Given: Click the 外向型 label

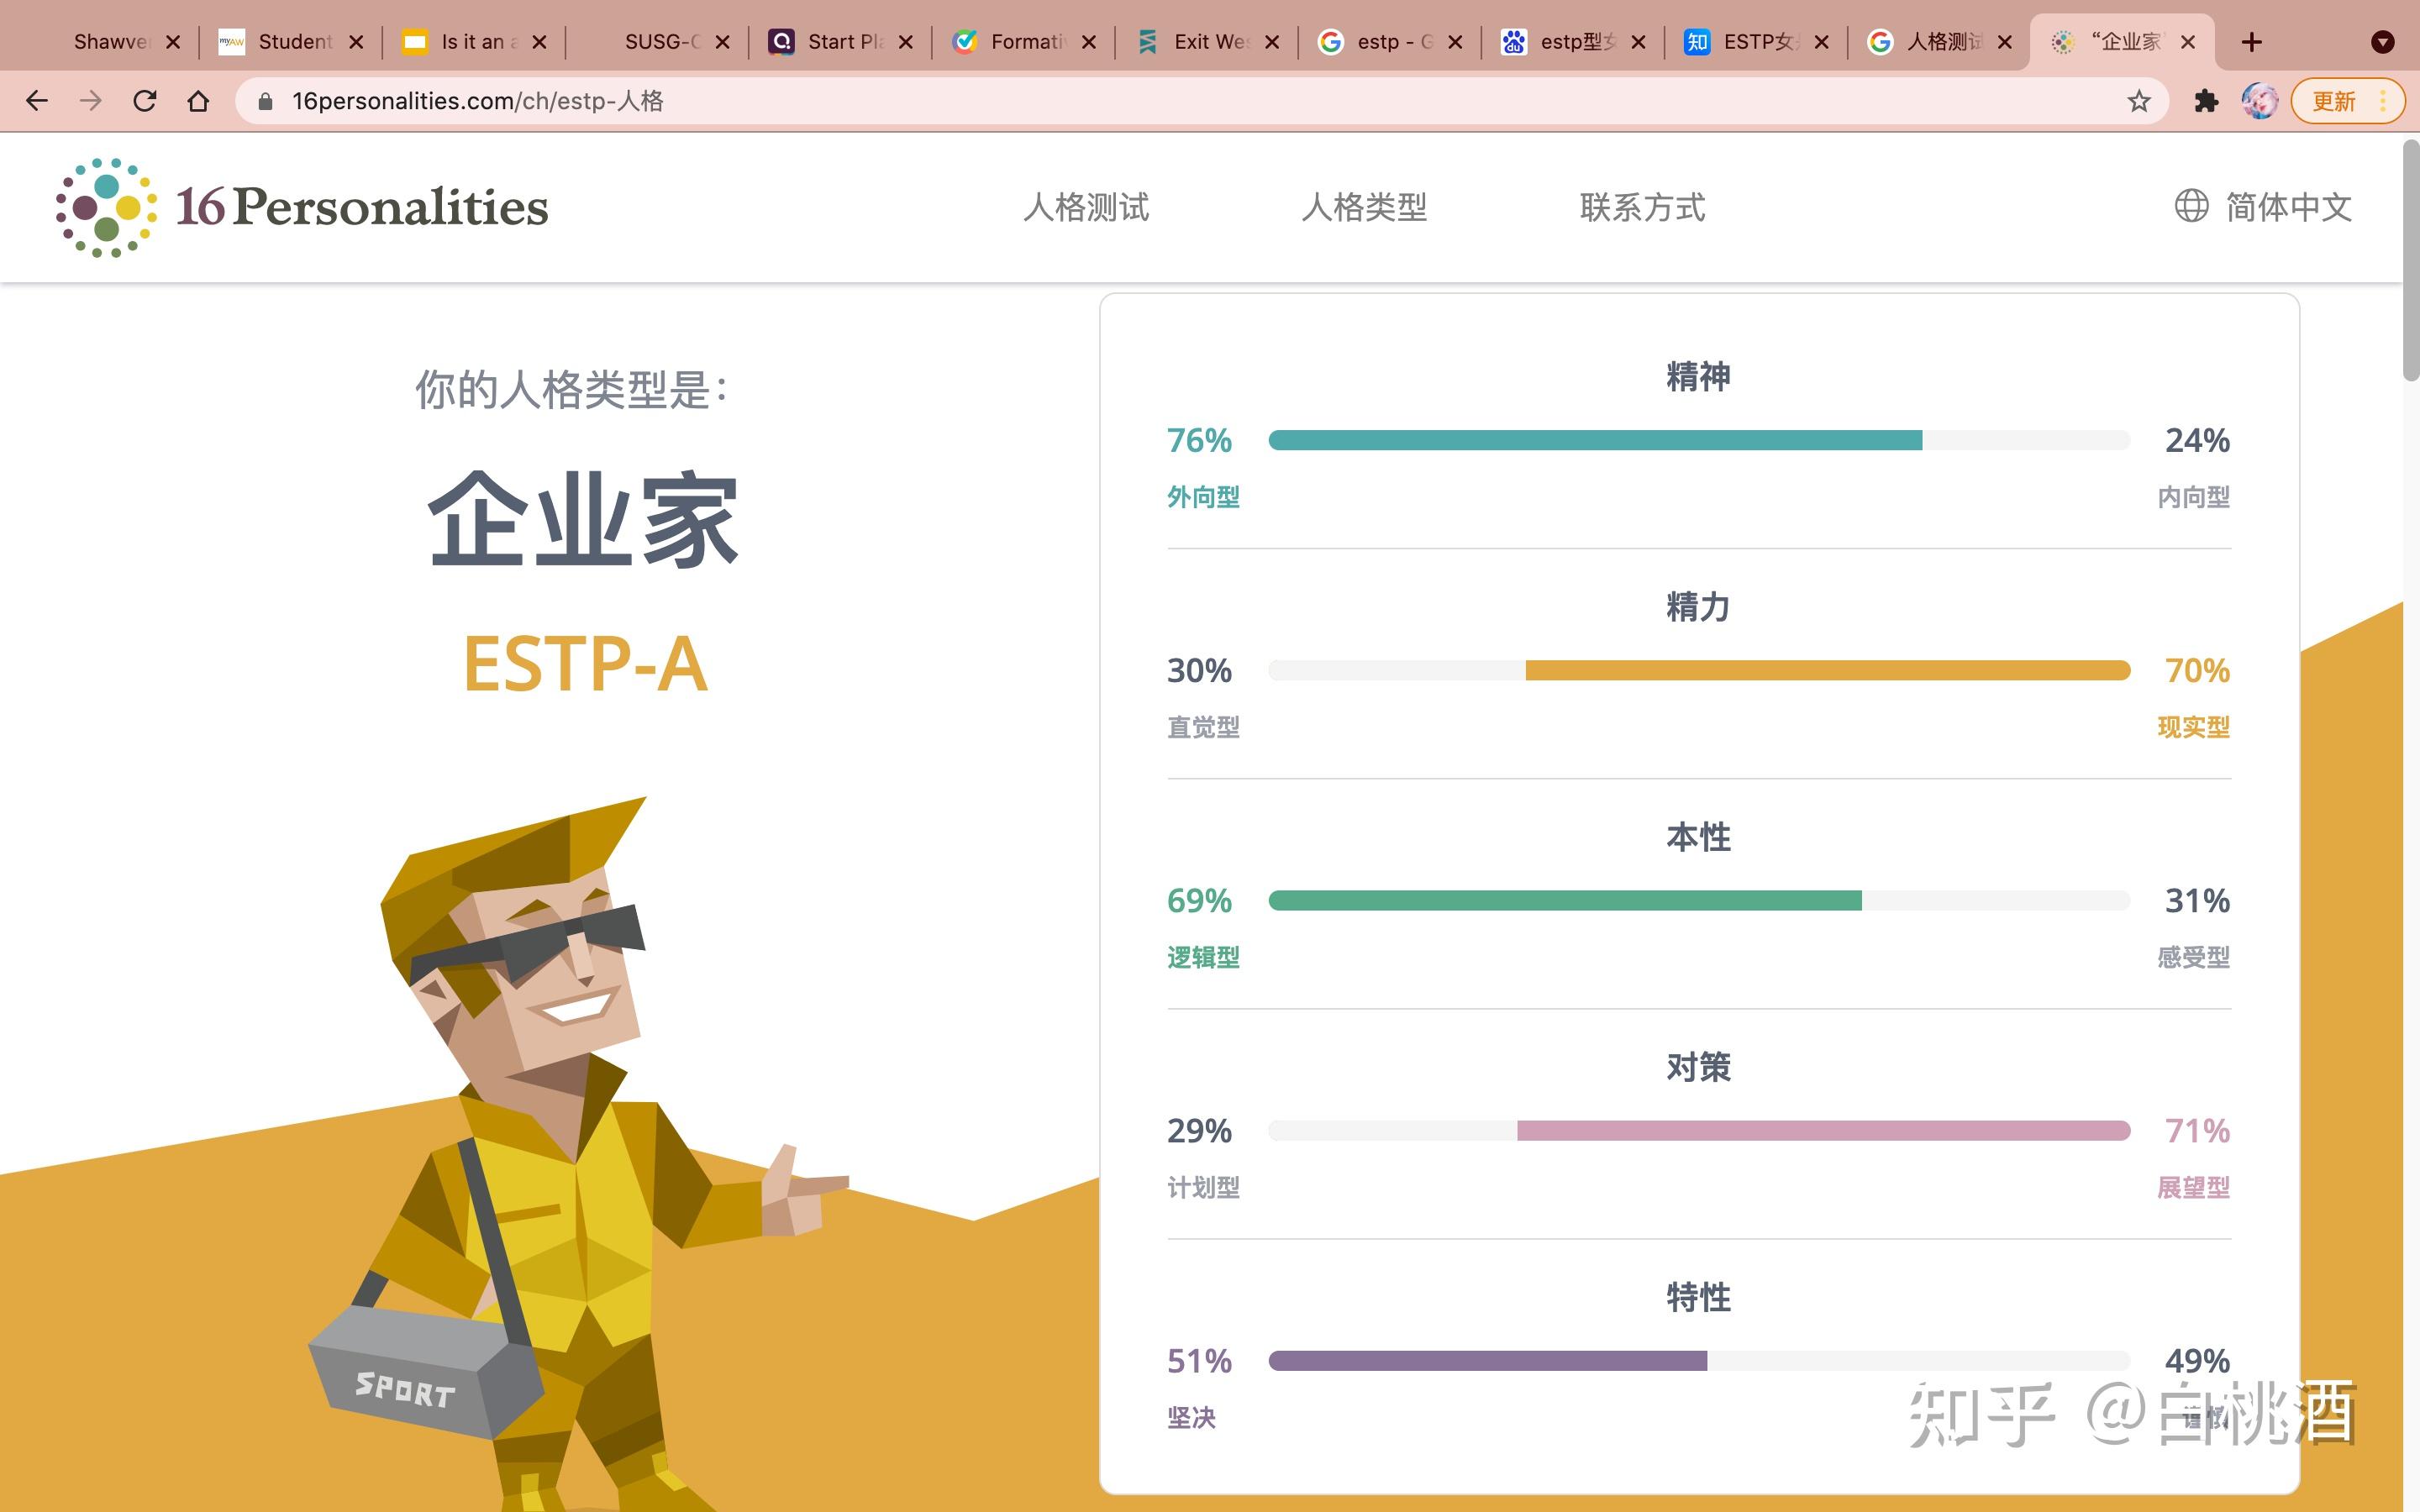Looking at the screenshot, I should click(x=1203, y=497).
